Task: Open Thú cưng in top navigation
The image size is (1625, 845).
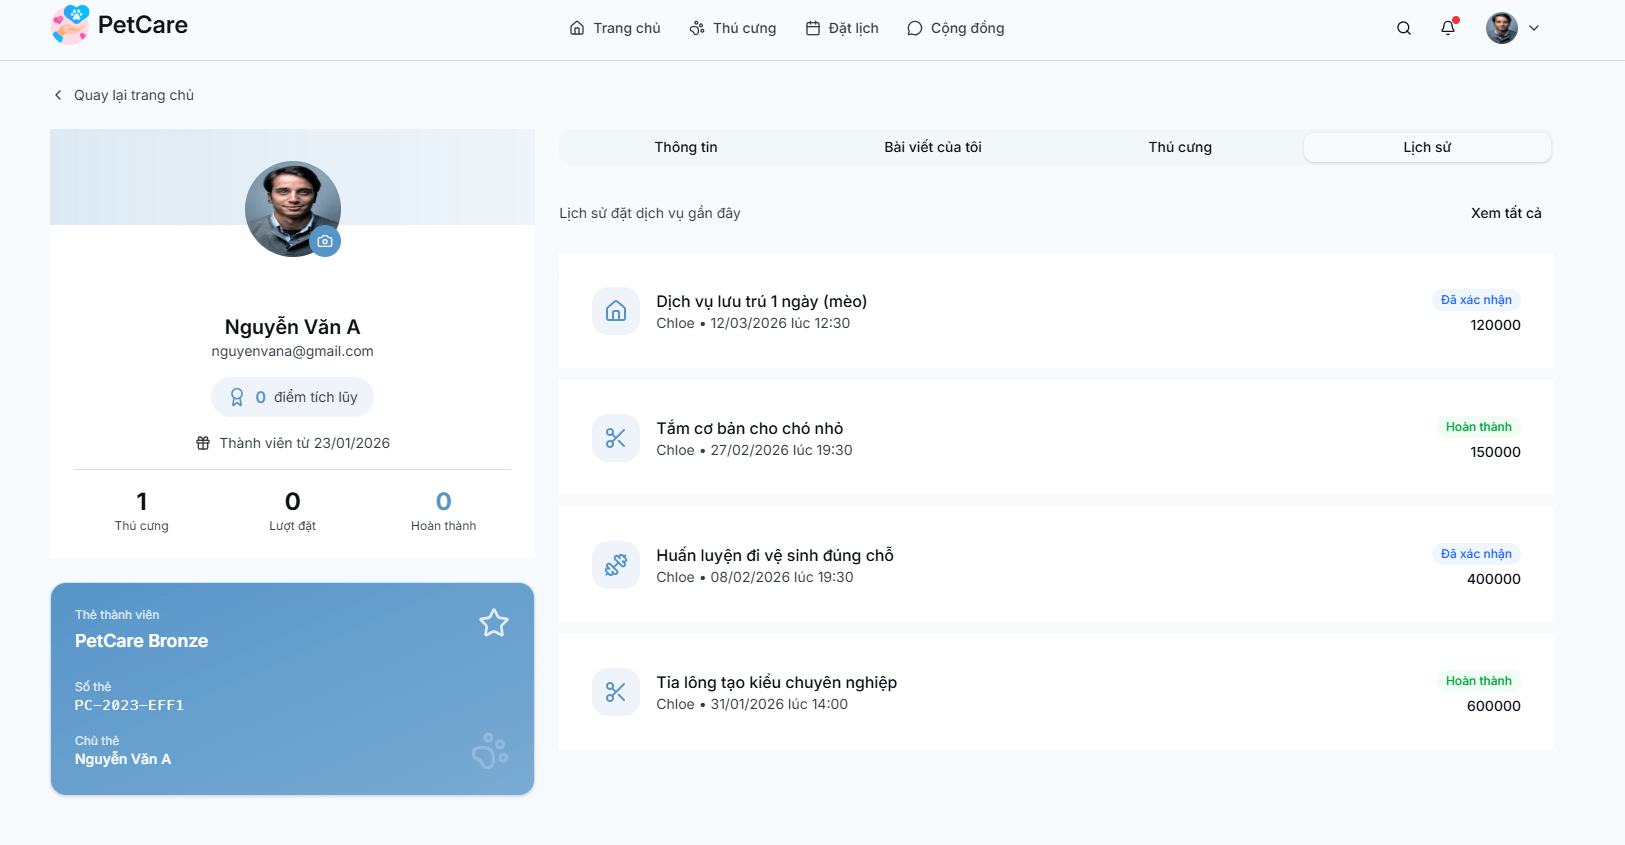Action: [733, 28]
